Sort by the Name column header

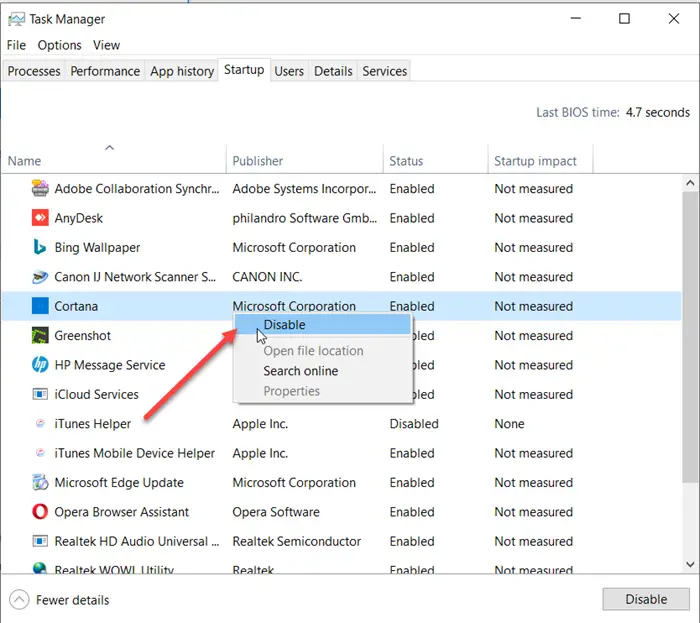[114, 158]
